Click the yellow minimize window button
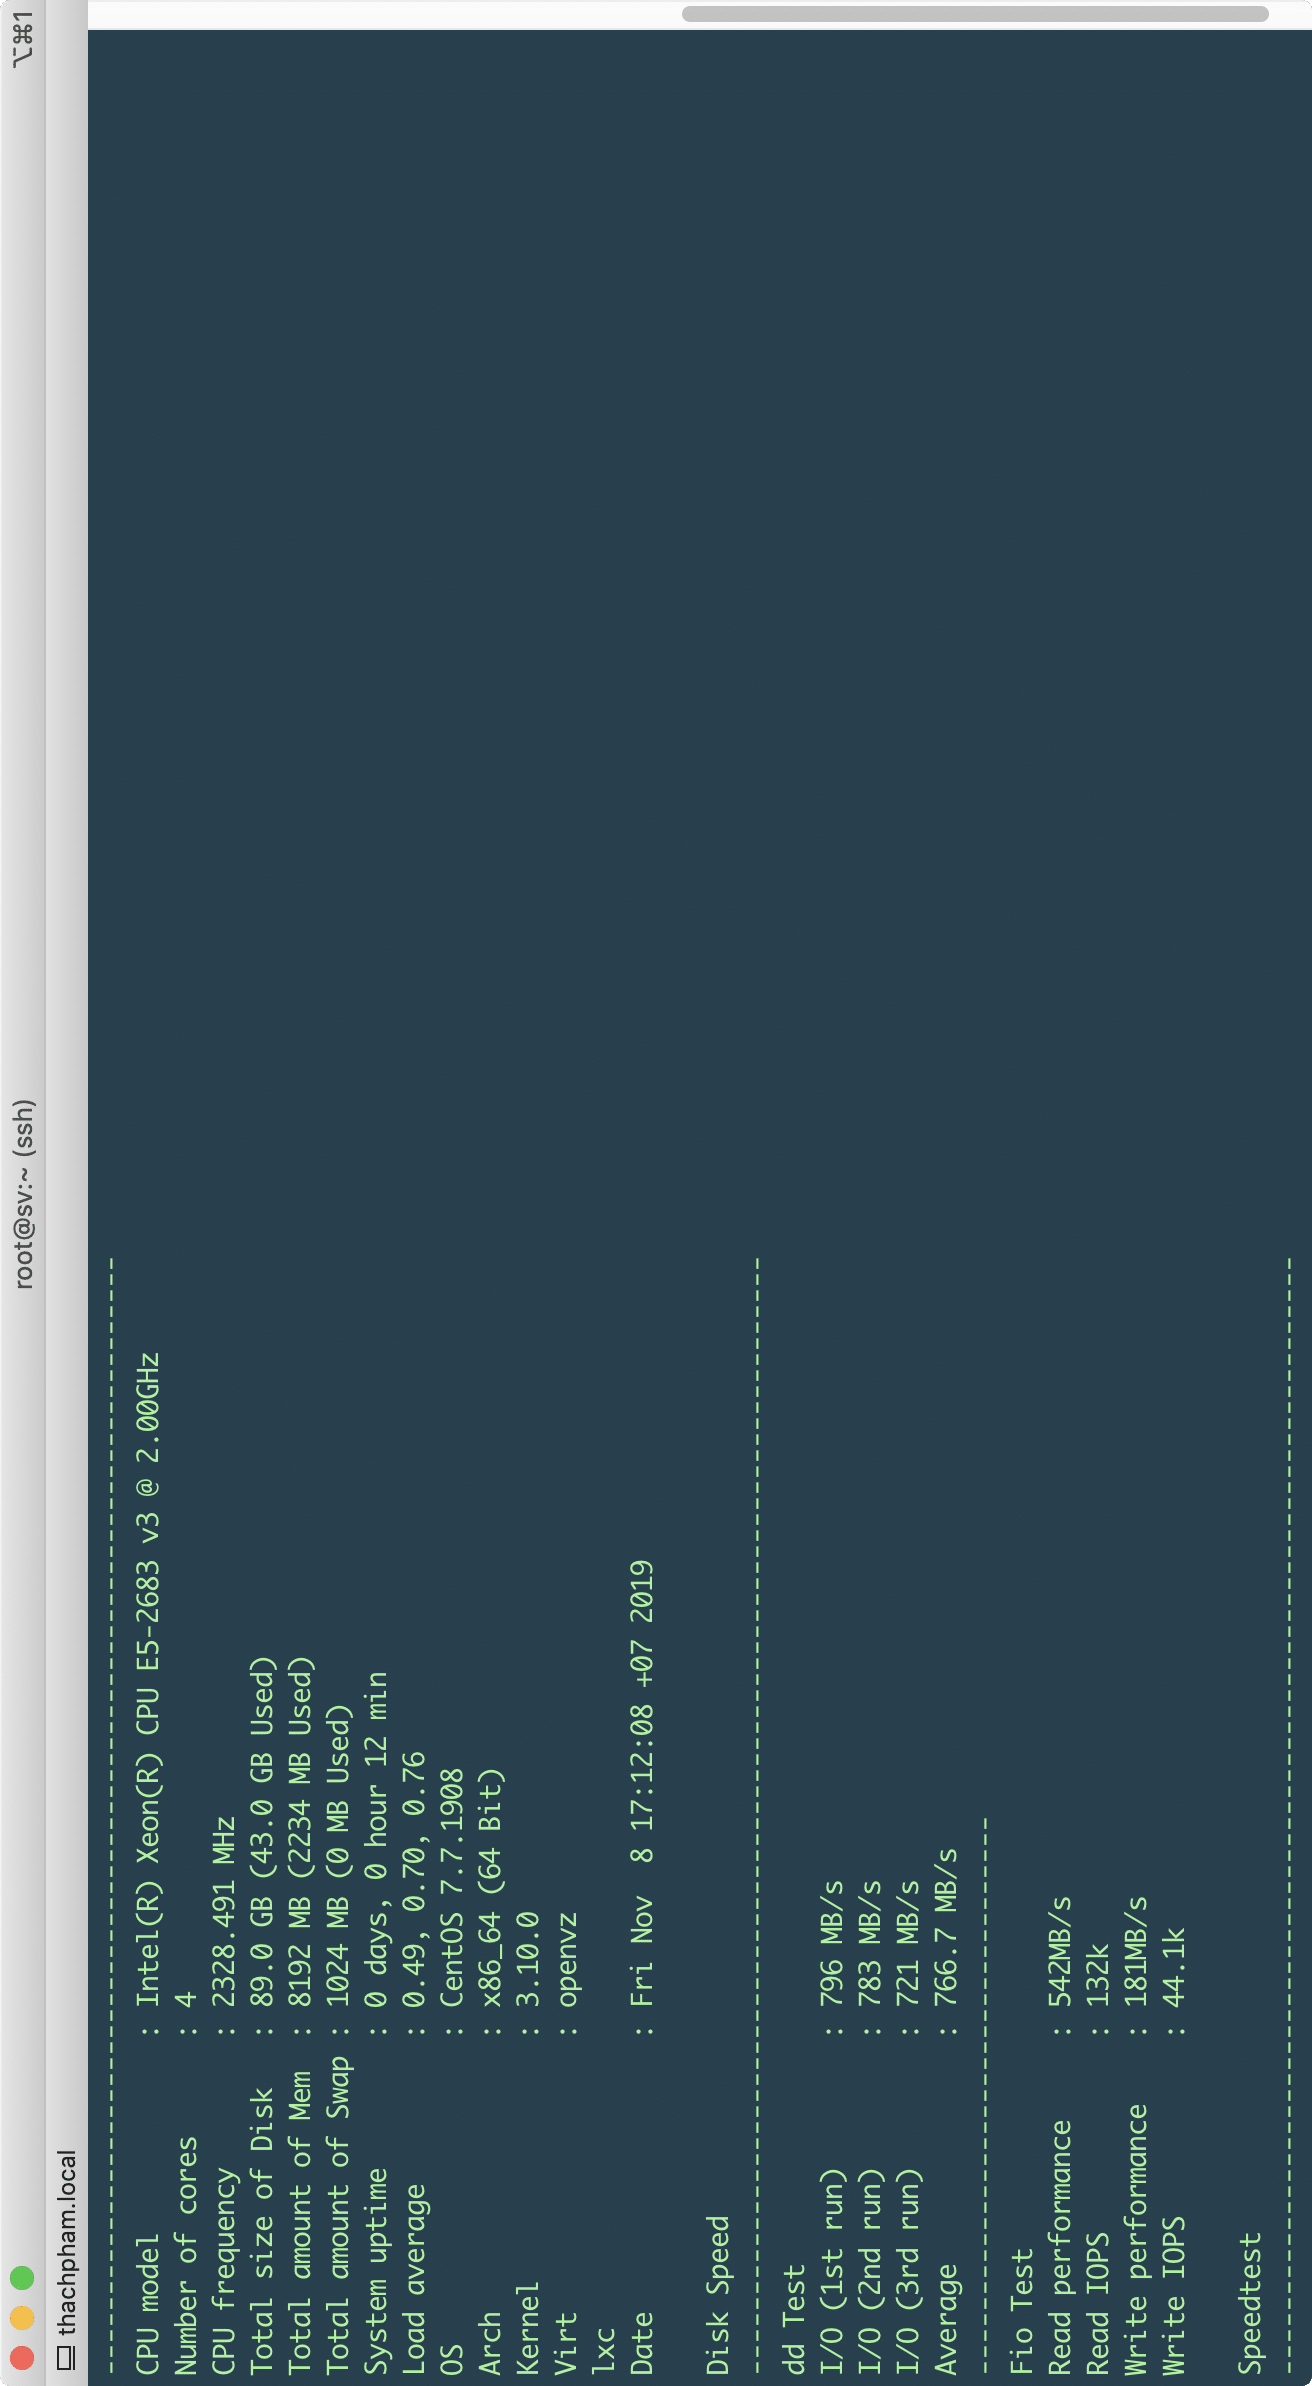 click(22, 2318)
